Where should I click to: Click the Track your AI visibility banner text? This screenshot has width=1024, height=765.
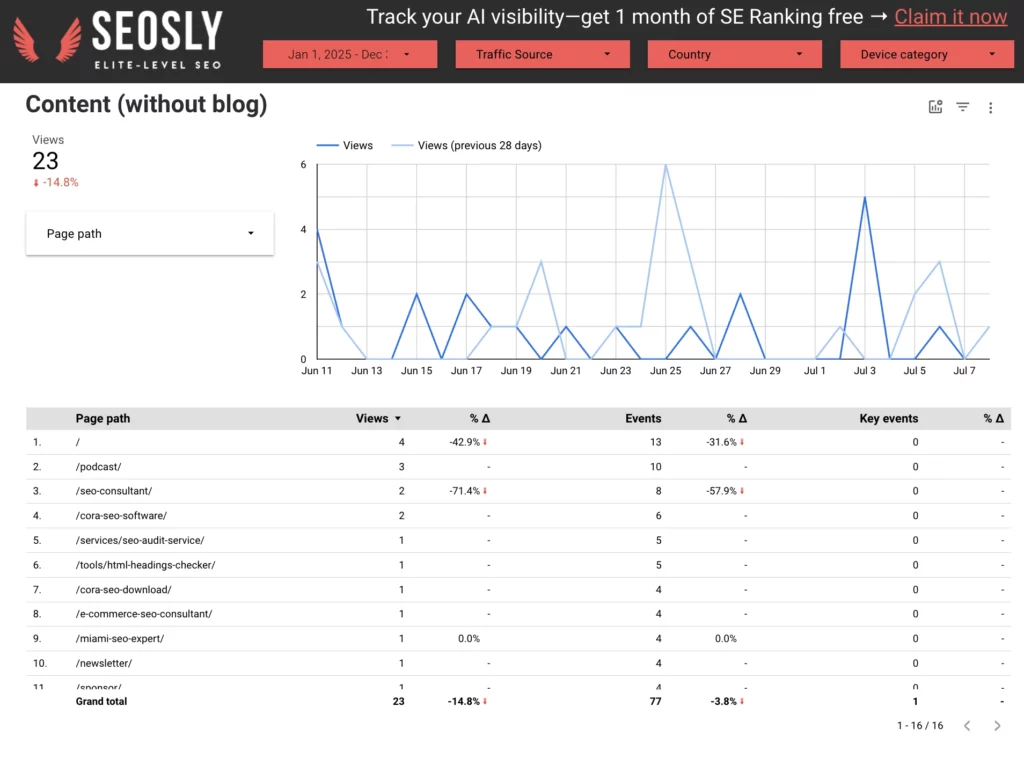pyautogui.click(x=615, y=17)
